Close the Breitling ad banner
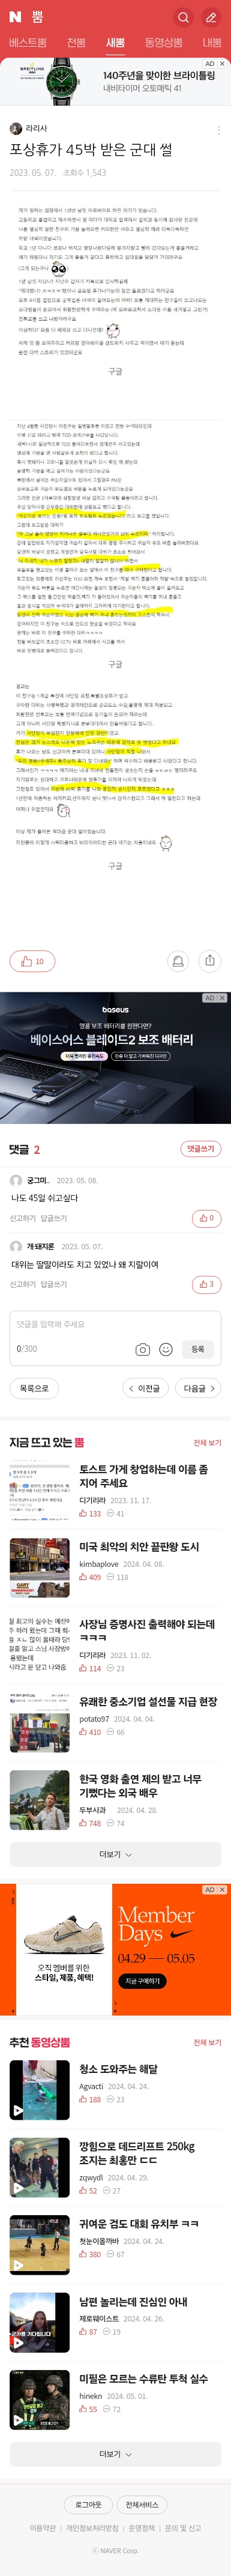The image size is (231, 2576). click(222, 64)
